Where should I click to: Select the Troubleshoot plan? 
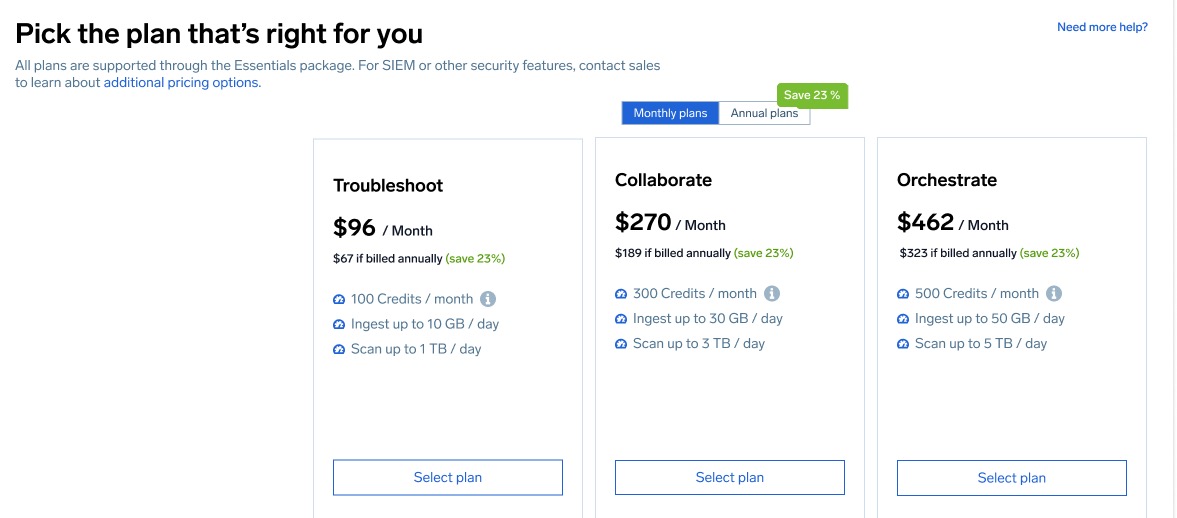(x=447, y=478)
